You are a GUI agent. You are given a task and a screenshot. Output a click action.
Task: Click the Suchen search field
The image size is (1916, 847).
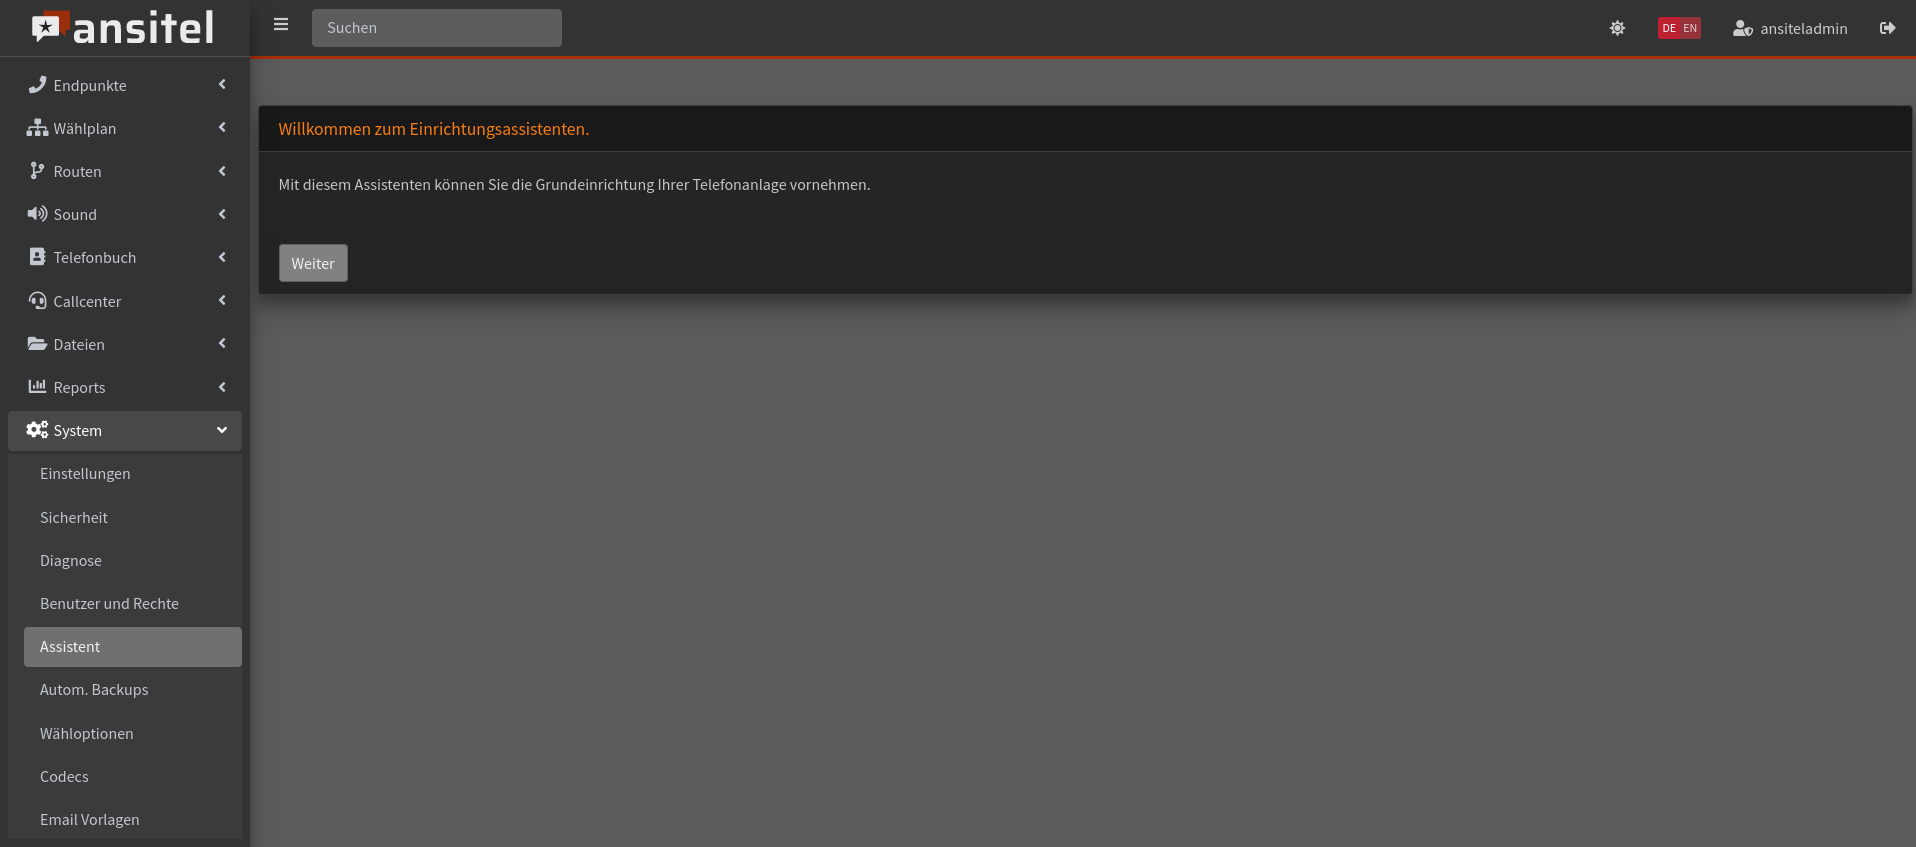pos(437,28)
